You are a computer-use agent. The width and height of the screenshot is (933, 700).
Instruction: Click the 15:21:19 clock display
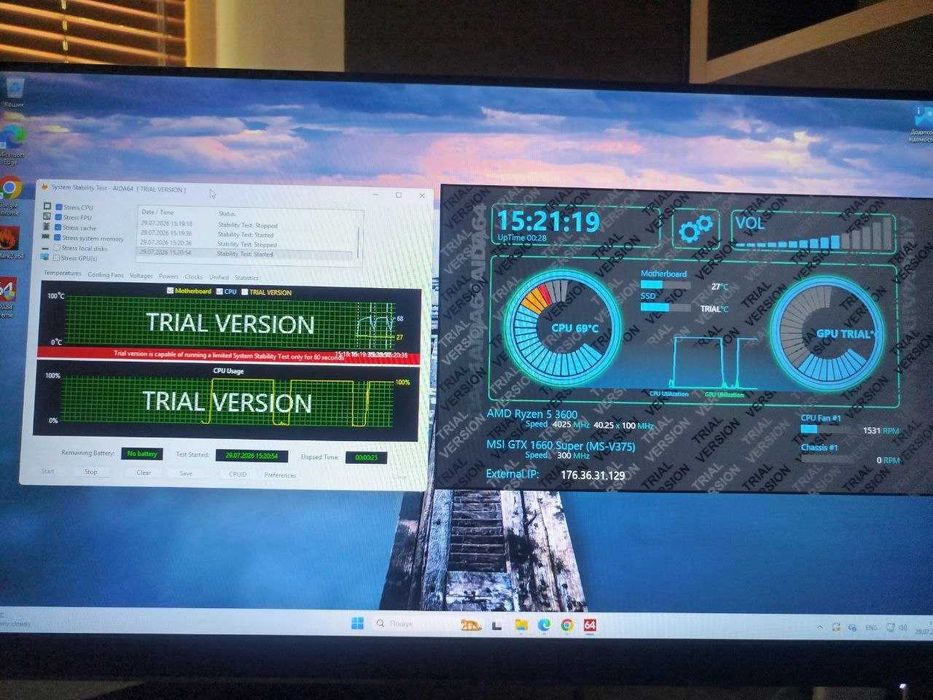coord(548,221)
